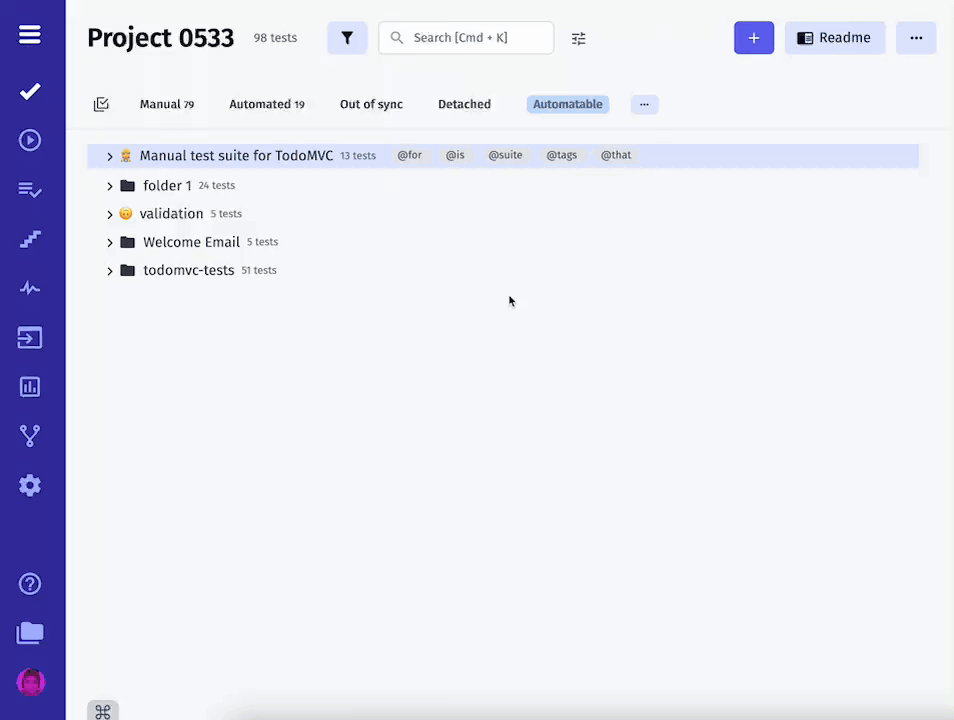This screenshot has width=954, height=720.
Task: Select the validation suite name
Action: point(172,214)
